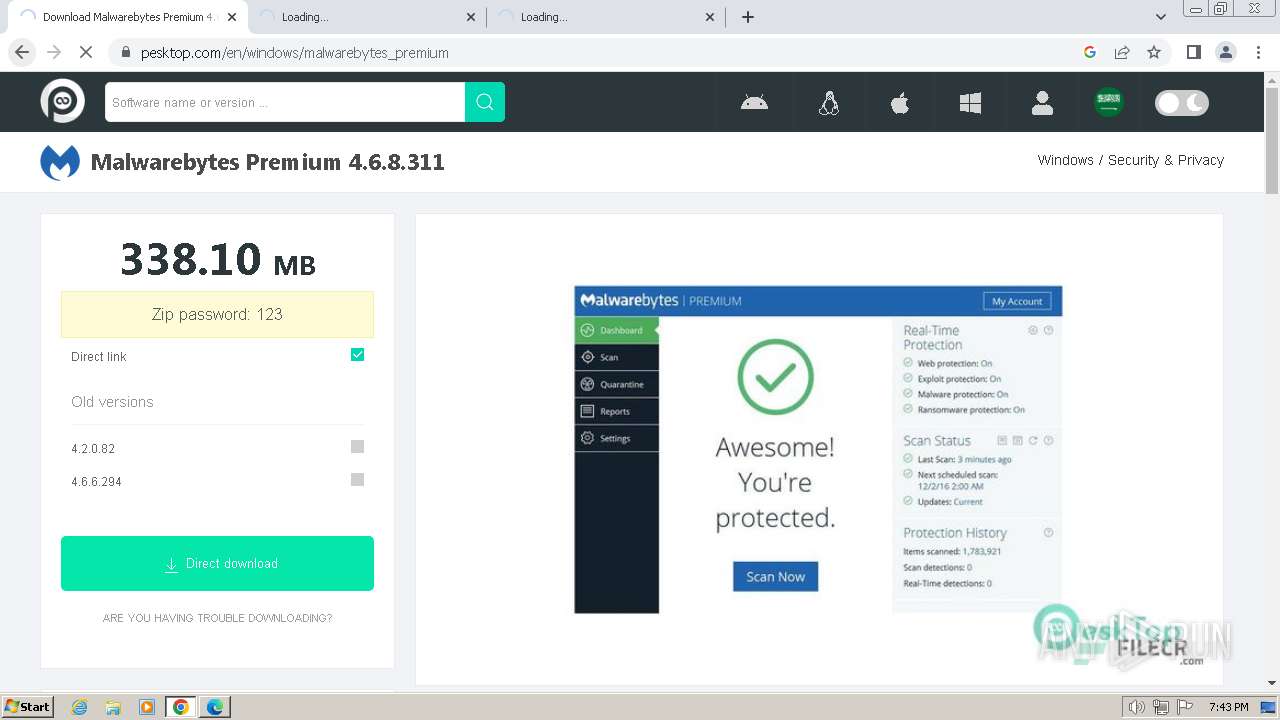
Task: Open ARE YOU HAVING TROUBLE DOWNLOADING link
Action: pyautogui.click(x=217, y=618)
